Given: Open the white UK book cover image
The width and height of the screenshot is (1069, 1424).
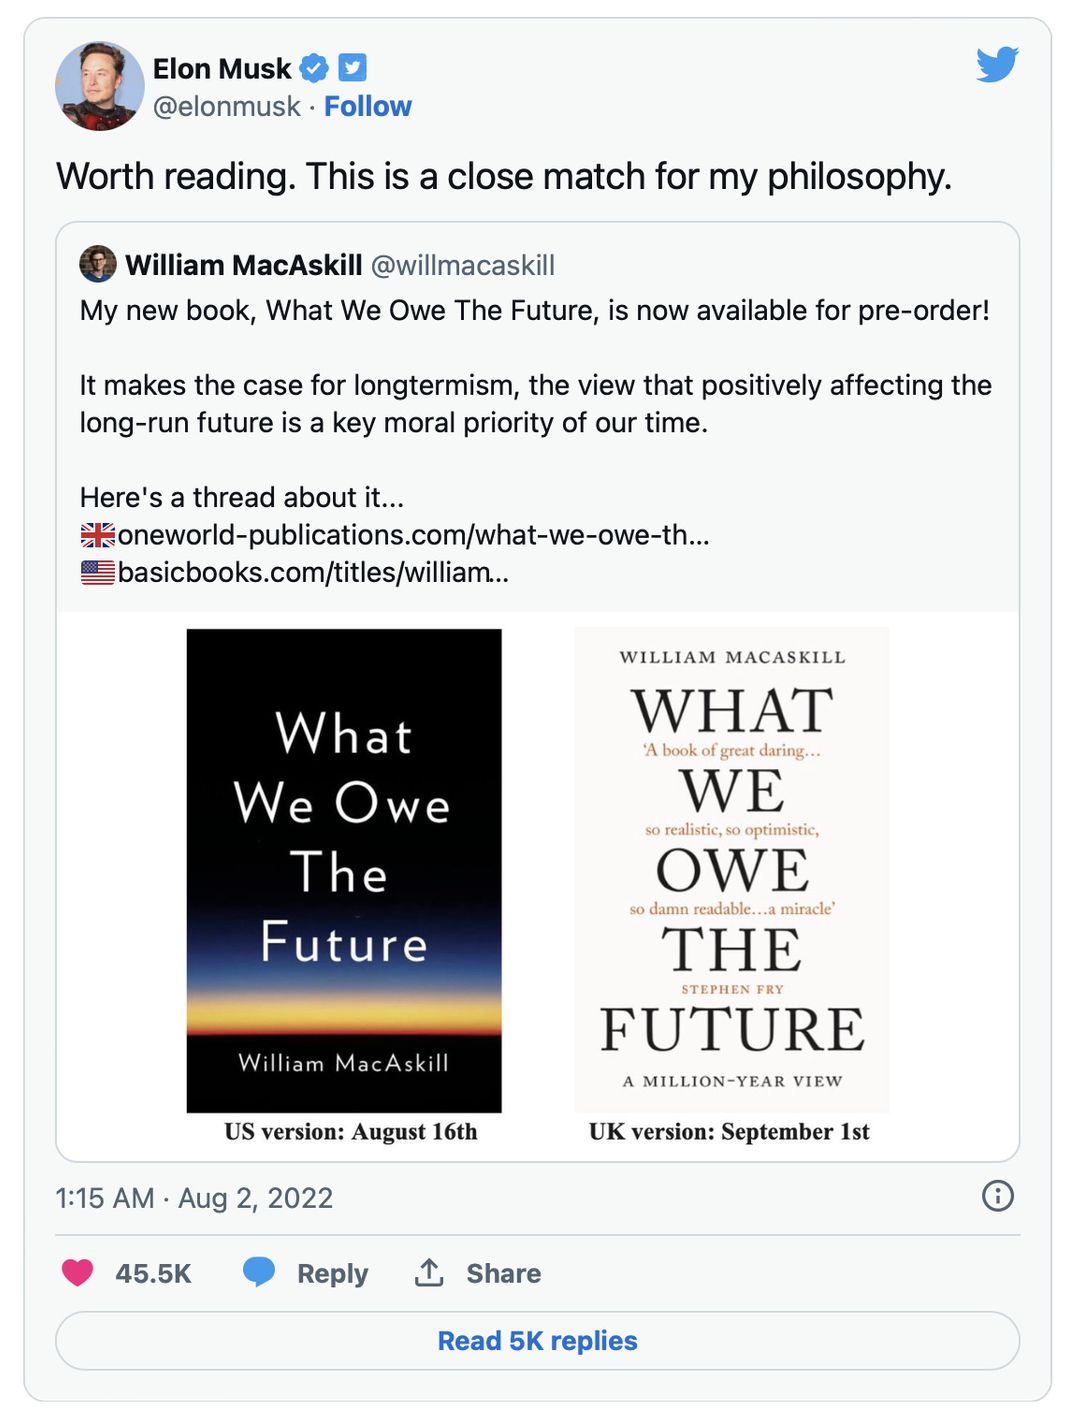Looking at the screenshot, I should [x=731, y=870].
